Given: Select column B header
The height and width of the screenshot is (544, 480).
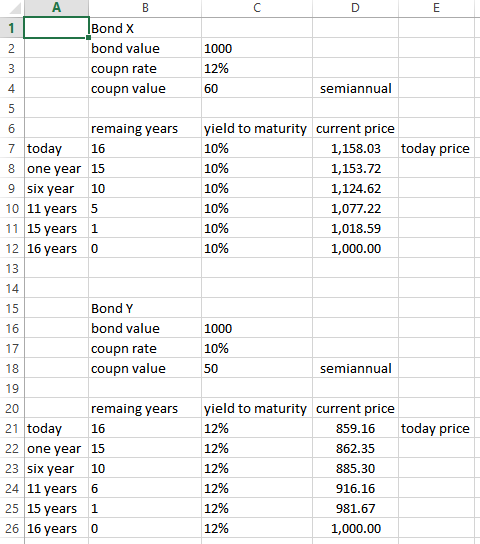Looking at the screenshot, I should click(145, 8).
